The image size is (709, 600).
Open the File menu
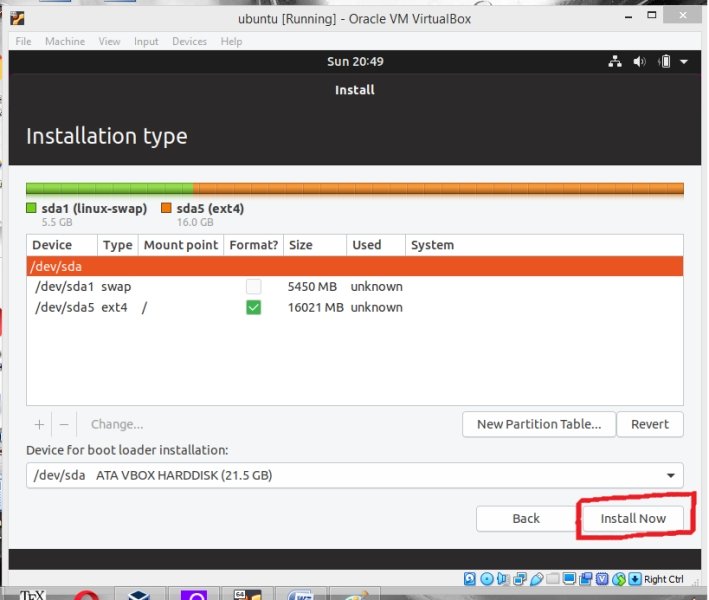pos(24,41)
